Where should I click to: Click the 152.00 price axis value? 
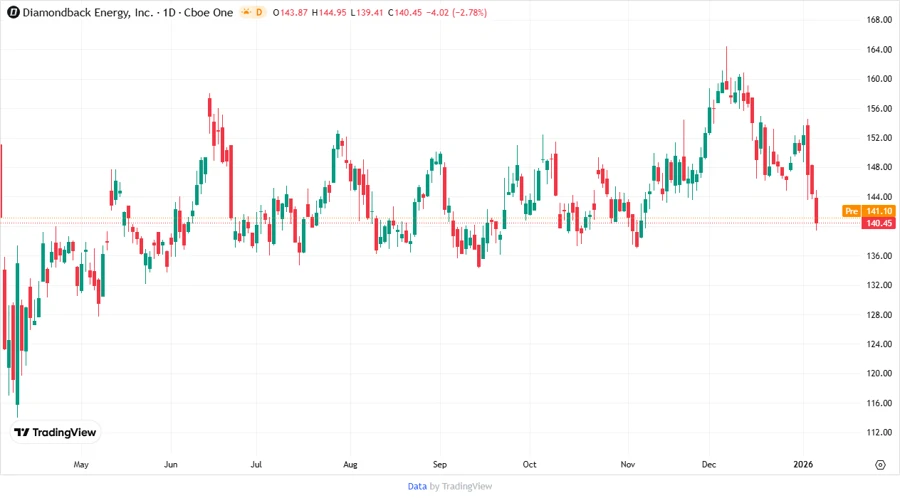click(x=879, y=138)
